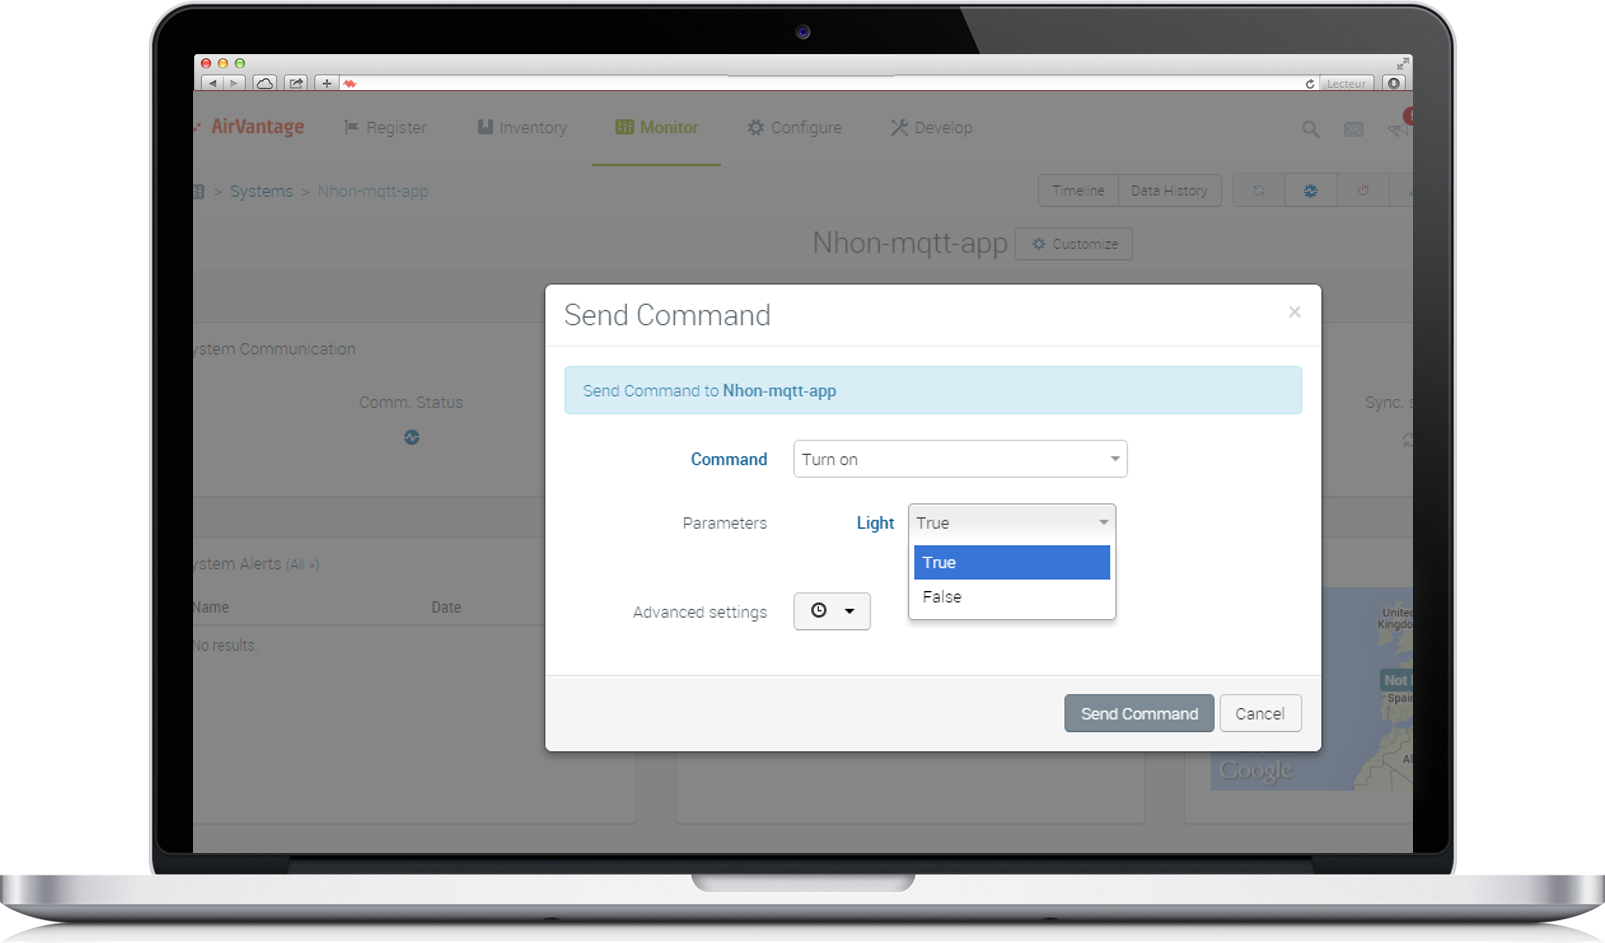This screenshot has height=943, width=1605.
Task: Click the Comm. Status indicator icon
Action: (411, 437)
